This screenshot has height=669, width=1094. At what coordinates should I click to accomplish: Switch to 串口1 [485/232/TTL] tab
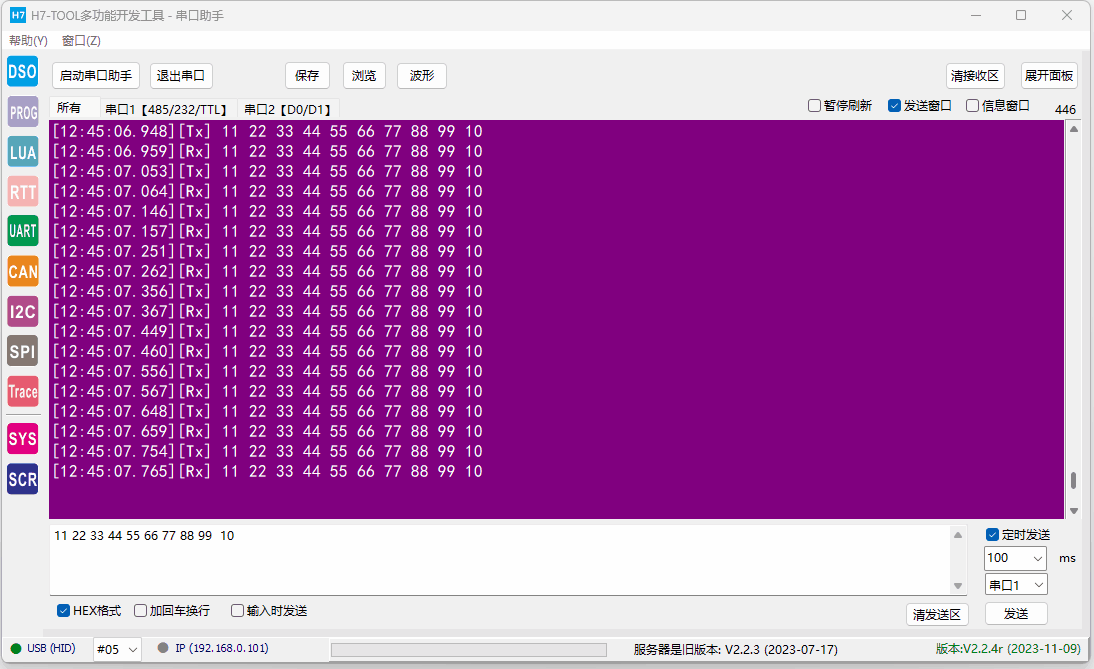tap(167, 110)
